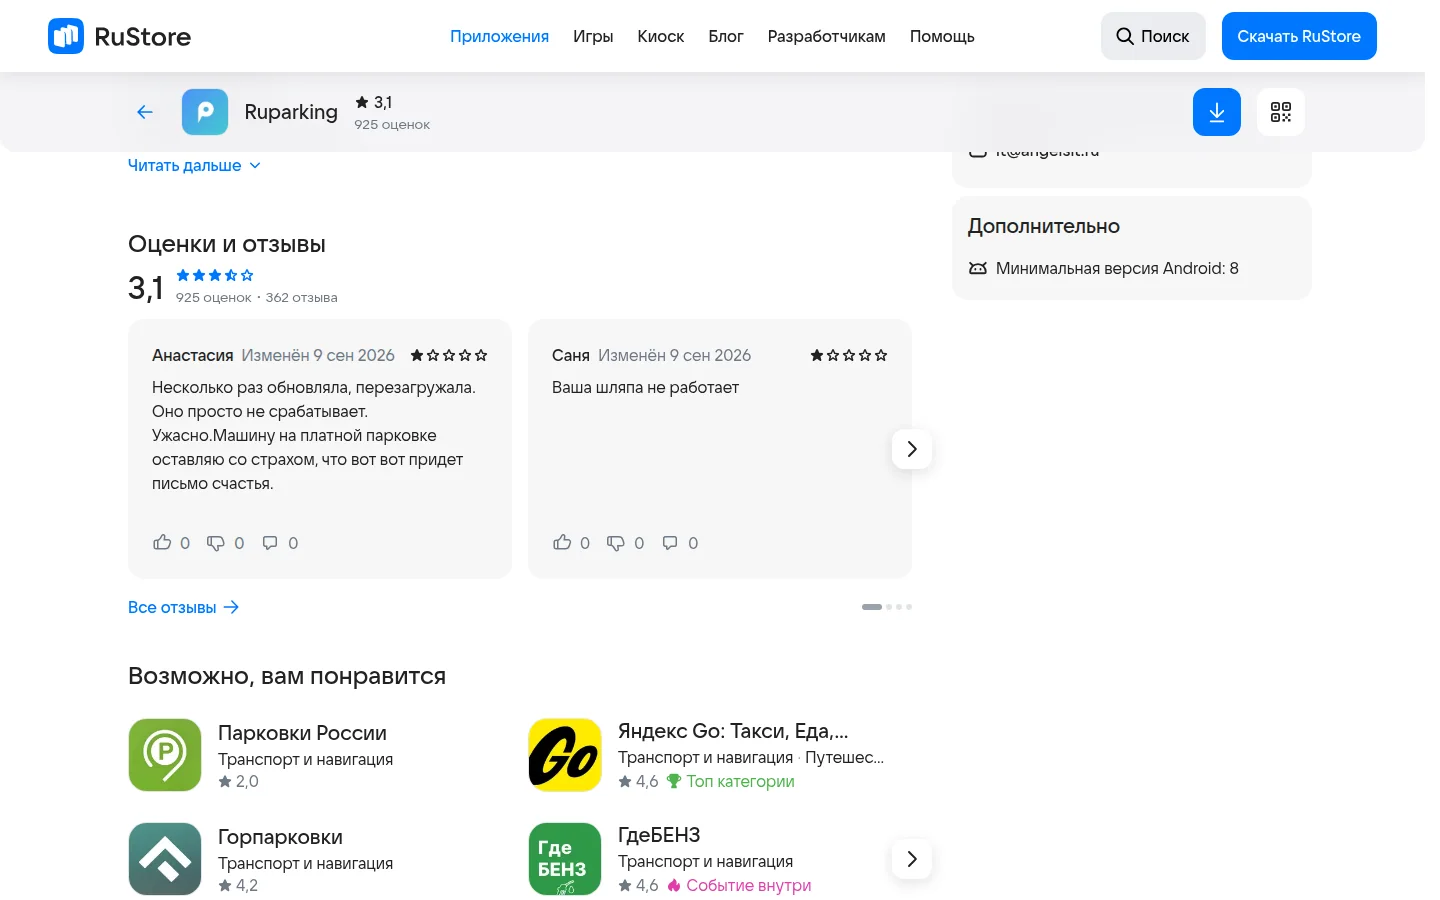The height and width of the screenshot is (900, 1440).
Task: Click Анастасия's one-star rating
Action: (449, 355)
